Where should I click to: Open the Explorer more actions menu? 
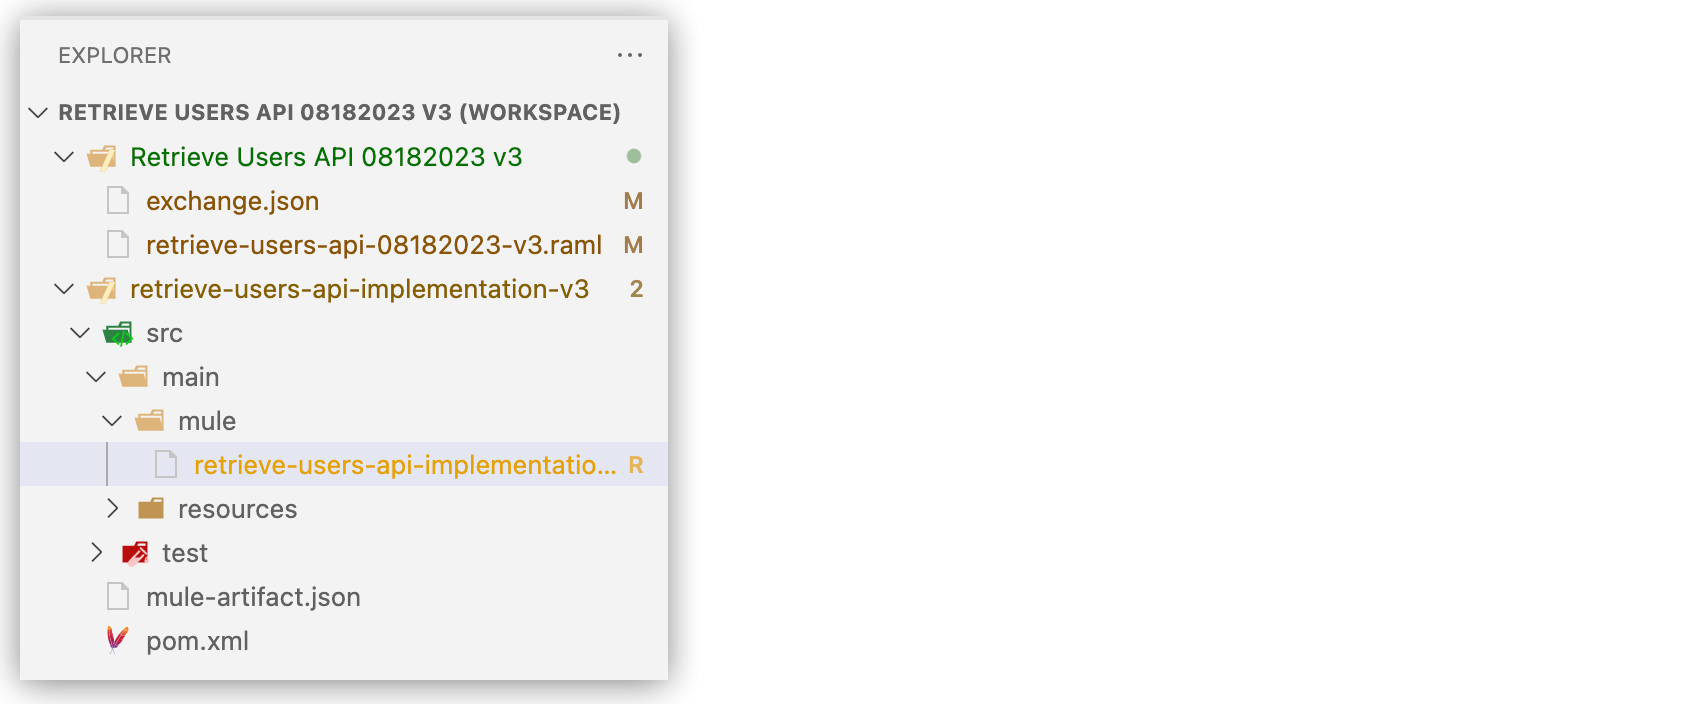[630, 55]
